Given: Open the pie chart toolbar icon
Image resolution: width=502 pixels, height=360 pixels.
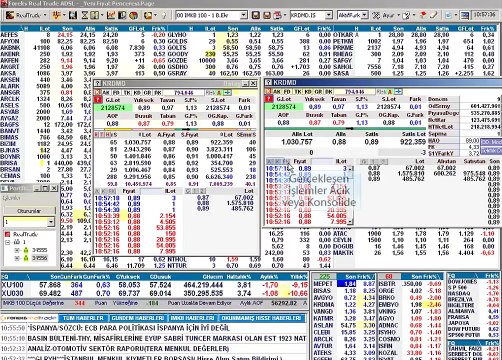Looking at the screenshot, I should pos(133,15).
